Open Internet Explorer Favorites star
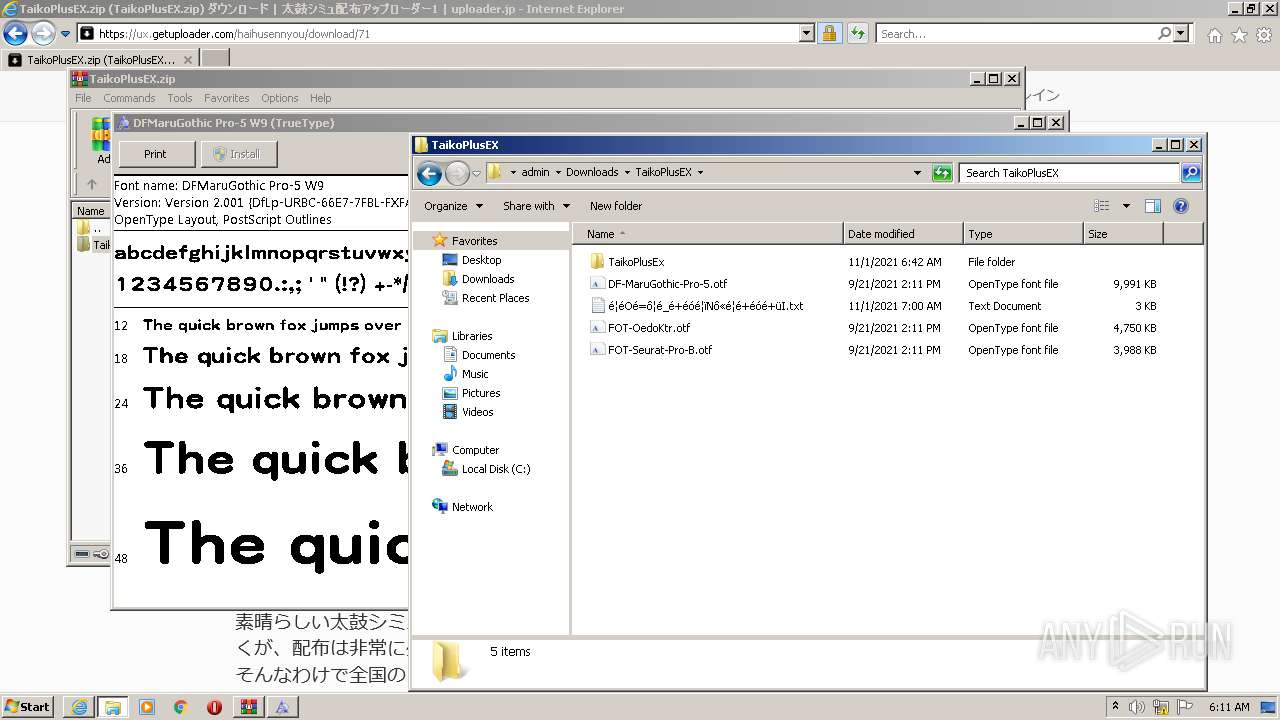Viewport: 1280px width, 720px height. click(x=1239, y=35)
